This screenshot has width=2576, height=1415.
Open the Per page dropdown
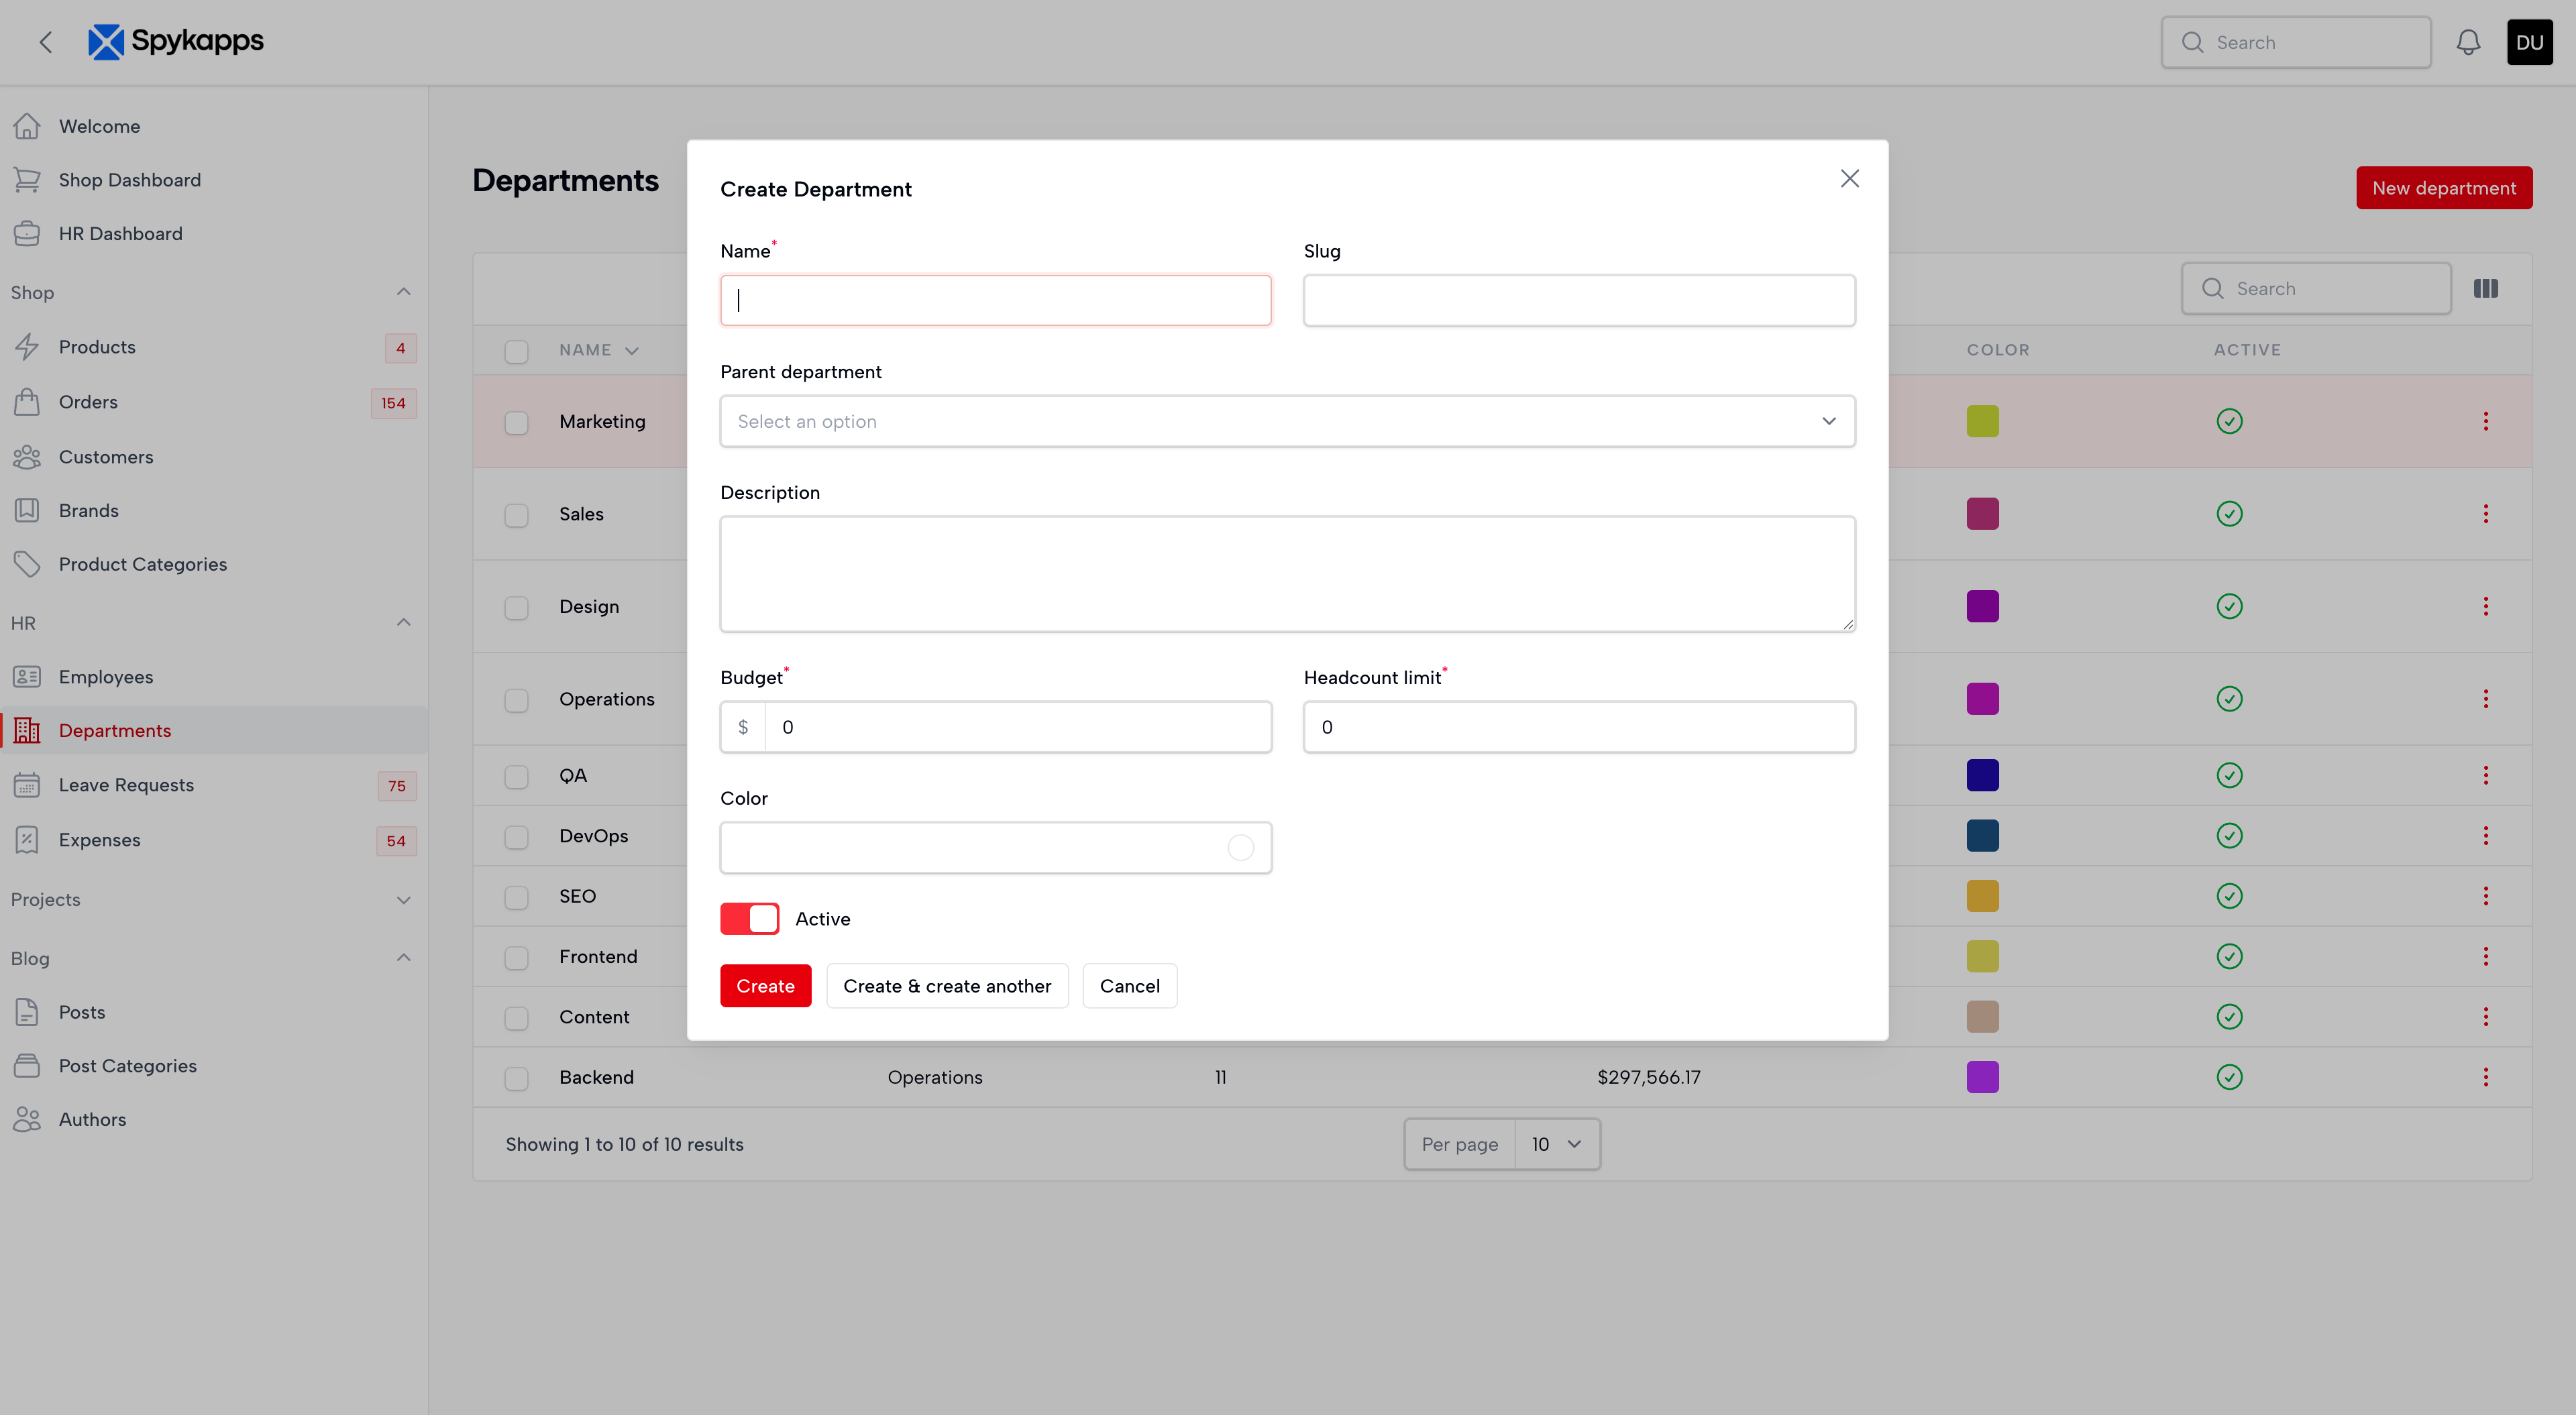1556,1143
